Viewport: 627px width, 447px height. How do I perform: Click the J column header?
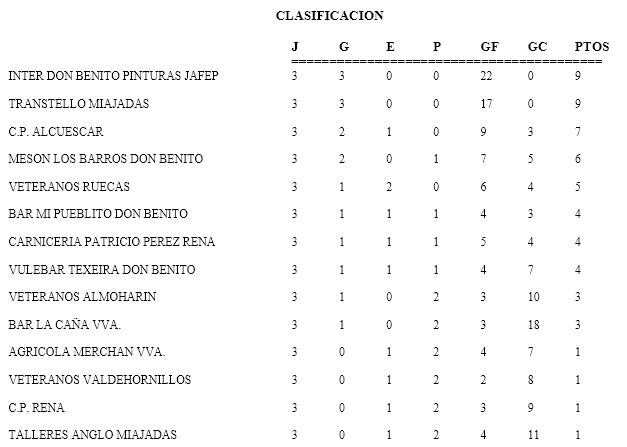295,47
